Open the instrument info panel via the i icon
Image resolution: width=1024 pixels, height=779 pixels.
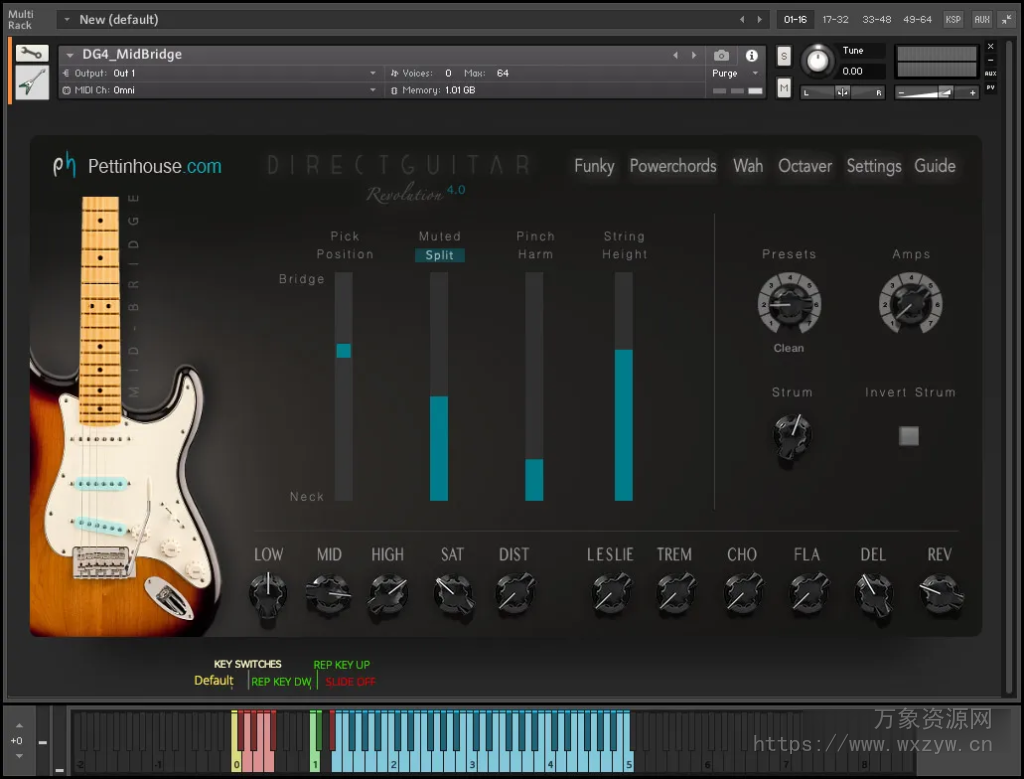tap(750, 56)
